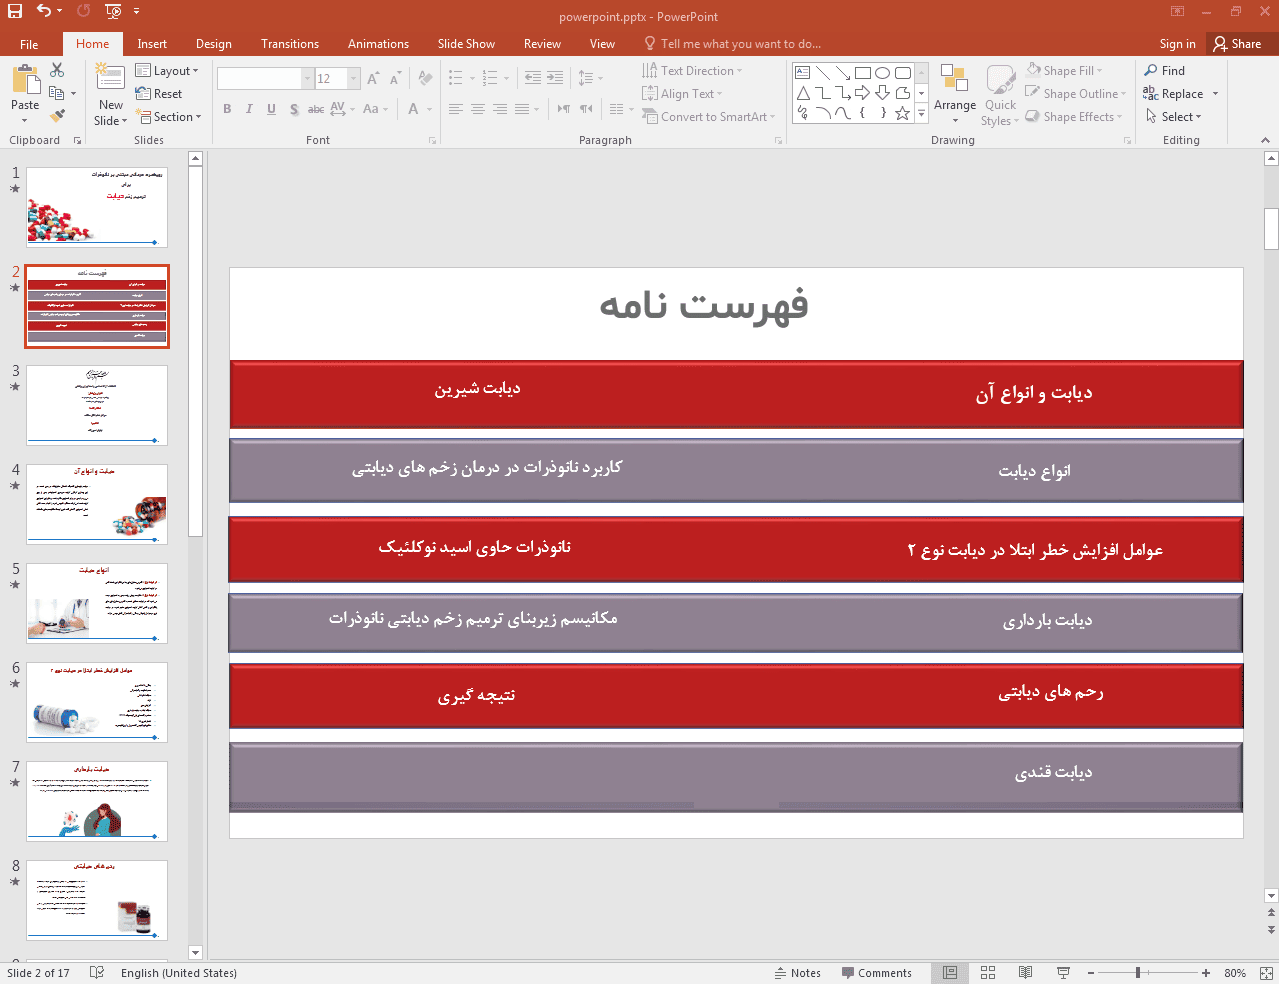The image size is (1279, 984).
Task: Center text in Paragraph group
Action: 478,109
